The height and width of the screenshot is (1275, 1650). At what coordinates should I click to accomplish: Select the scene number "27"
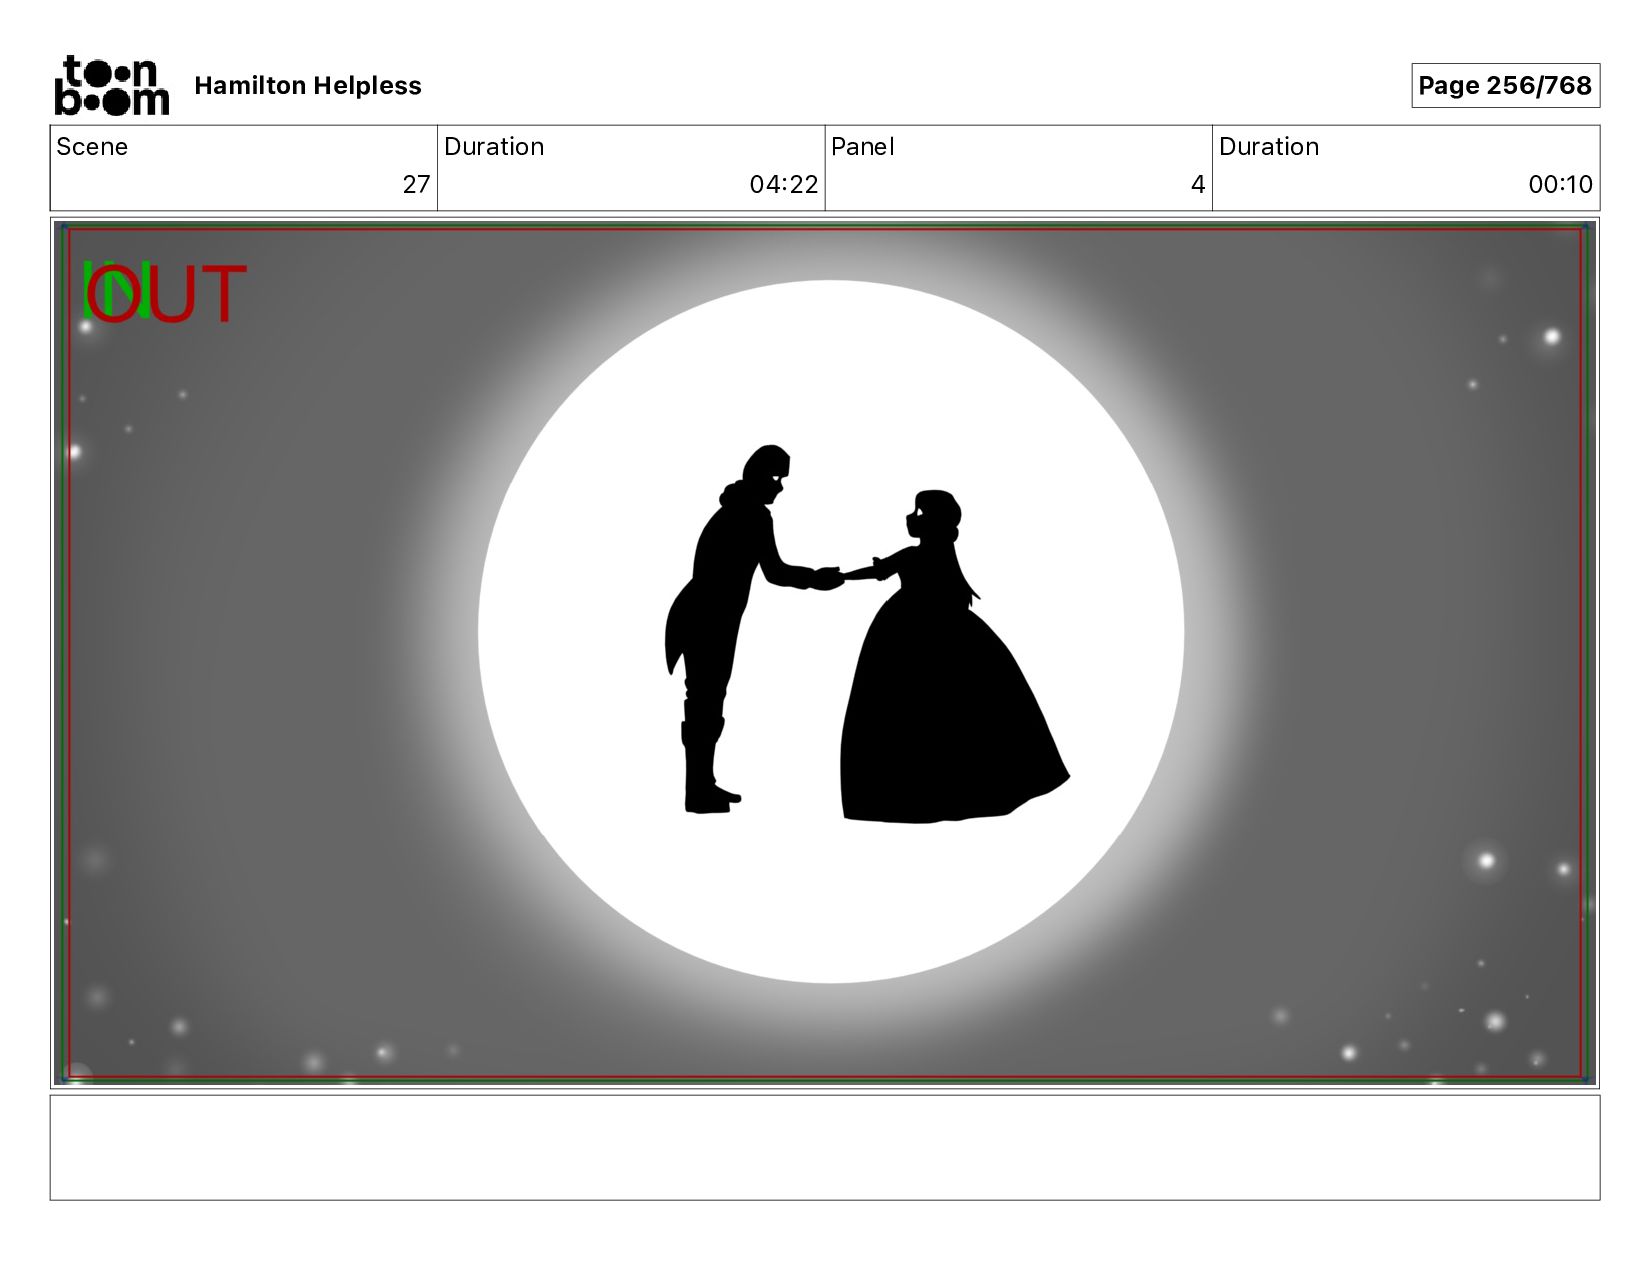click(x=416, y=185)
